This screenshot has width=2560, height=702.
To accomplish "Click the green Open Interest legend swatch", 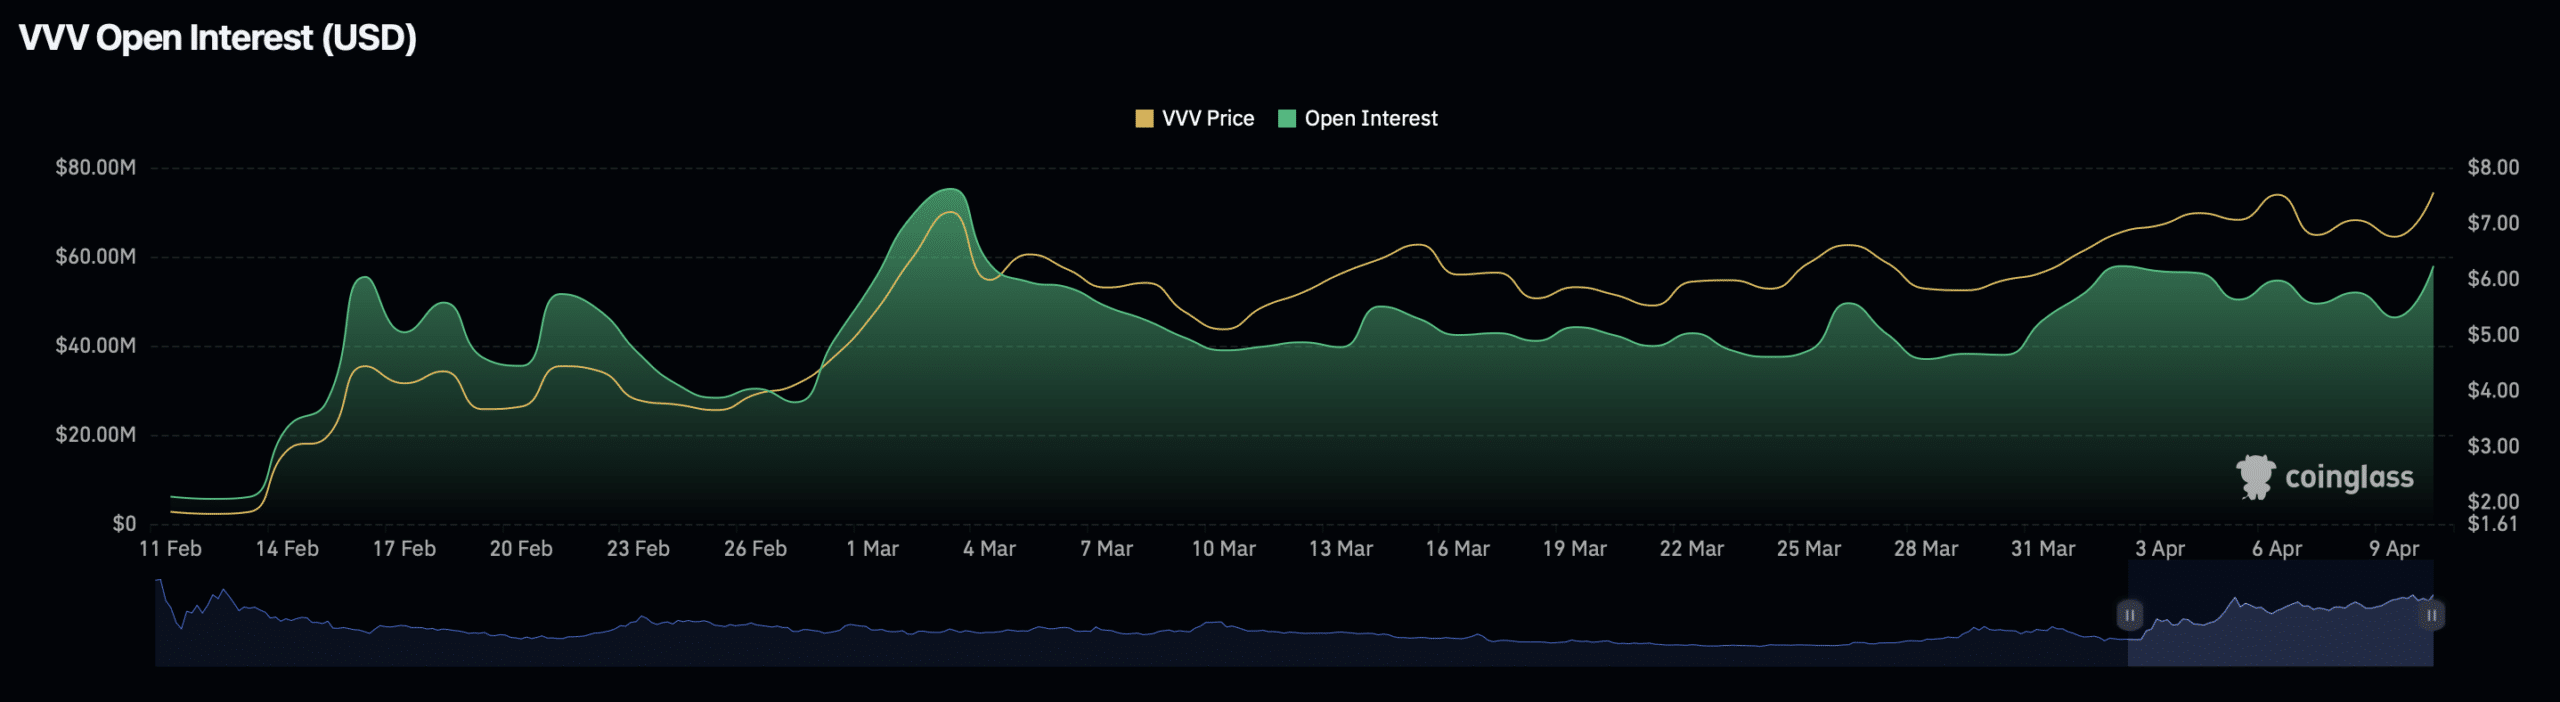I will point(1287,119).
